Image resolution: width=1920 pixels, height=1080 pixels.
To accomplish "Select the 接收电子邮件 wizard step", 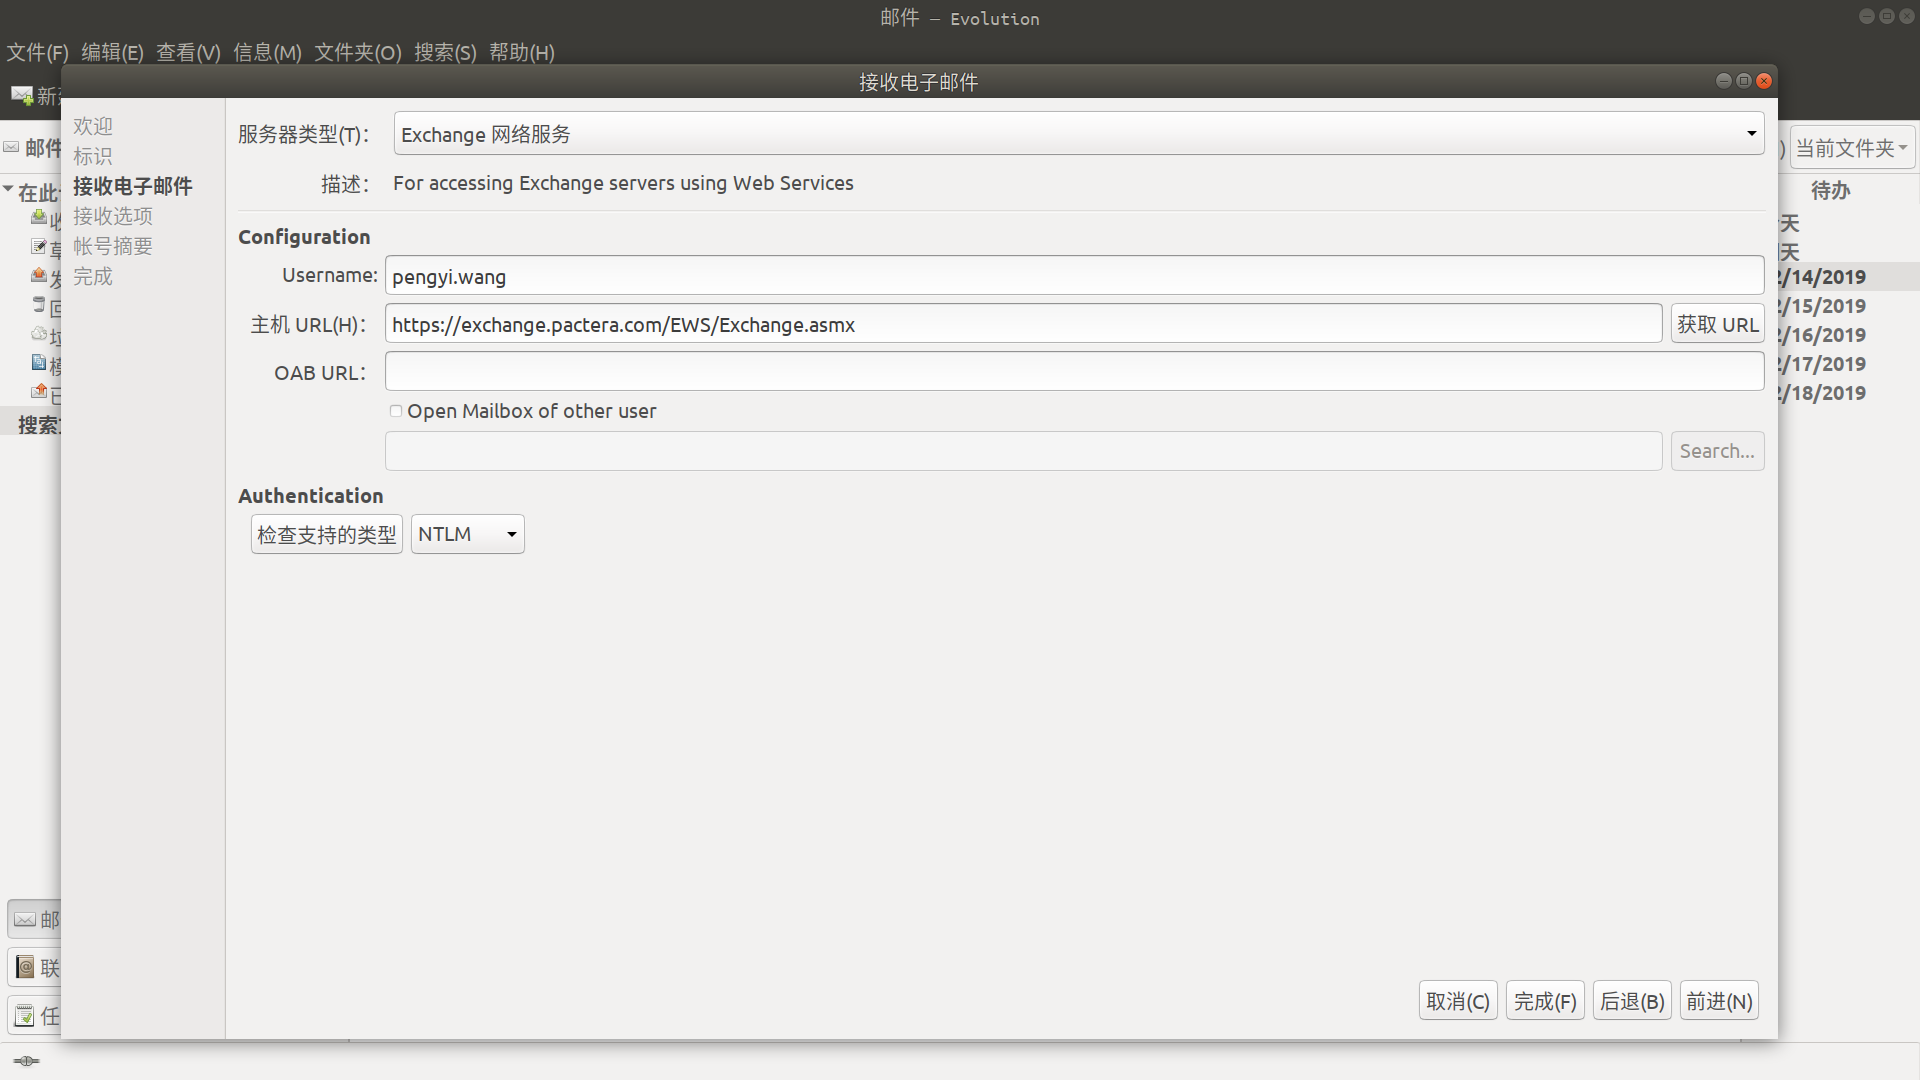I will (132, 186).
